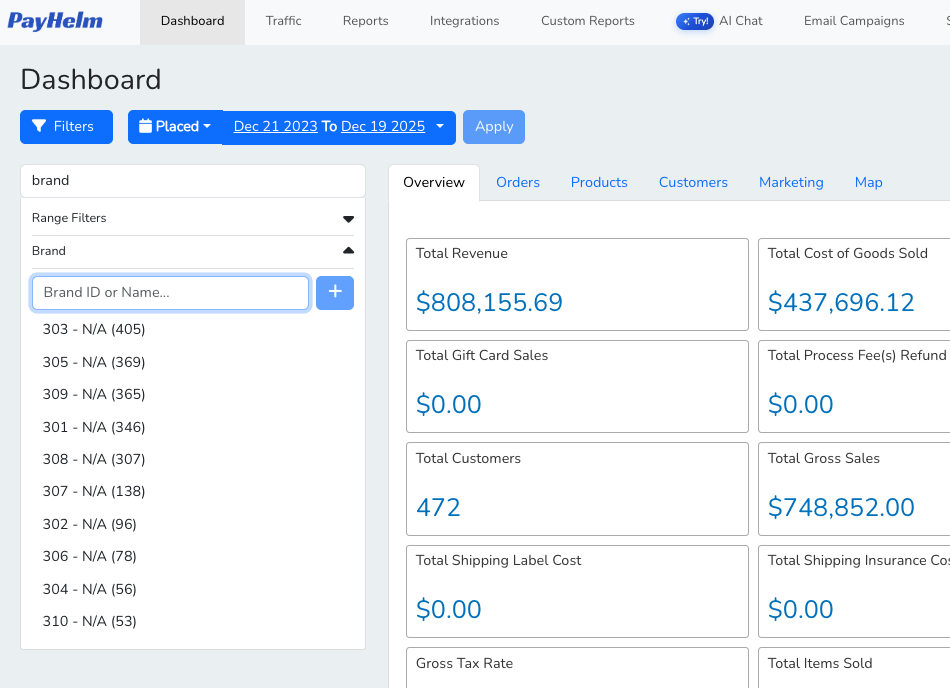
Task: Click the Try! badge next to AI Chat
Action: point(695,21)
